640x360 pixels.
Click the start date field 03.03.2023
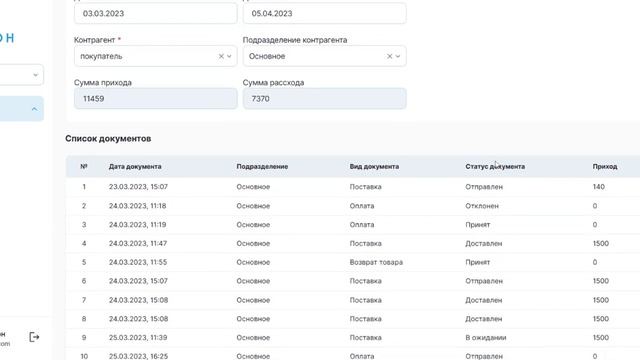[x=156, y=13]
